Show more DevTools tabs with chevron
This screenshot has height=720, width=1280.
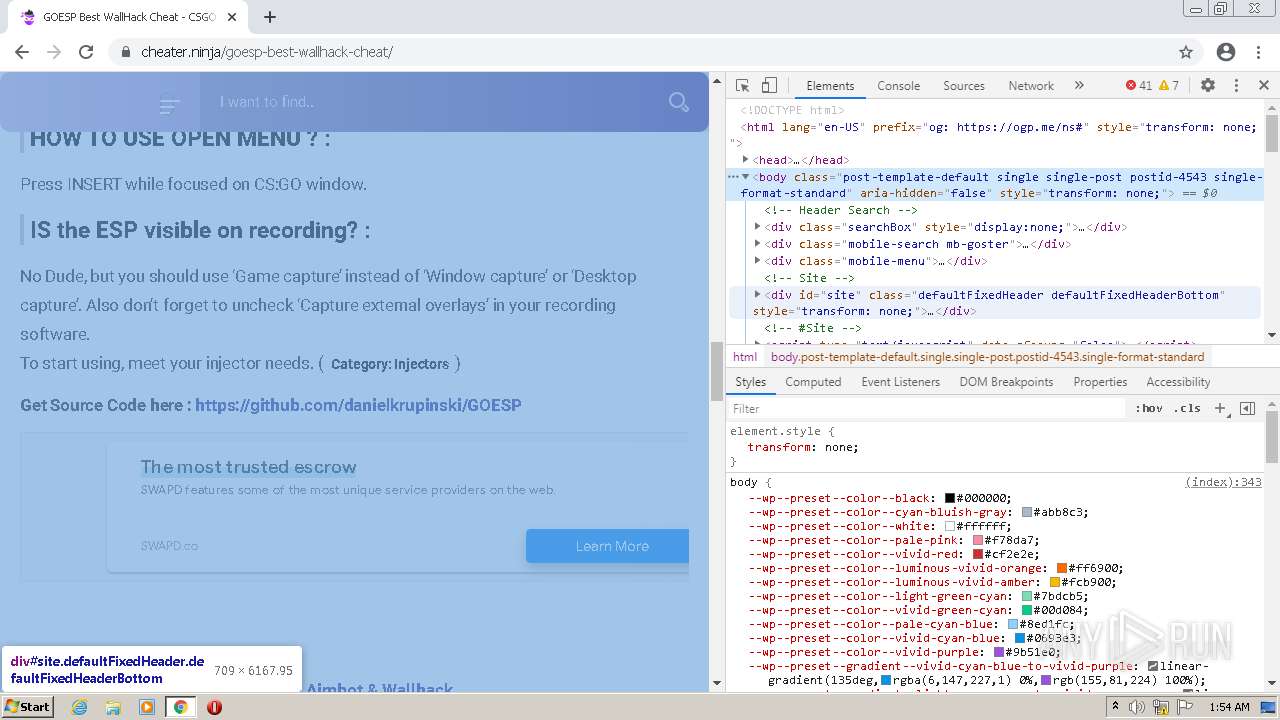1079,86
